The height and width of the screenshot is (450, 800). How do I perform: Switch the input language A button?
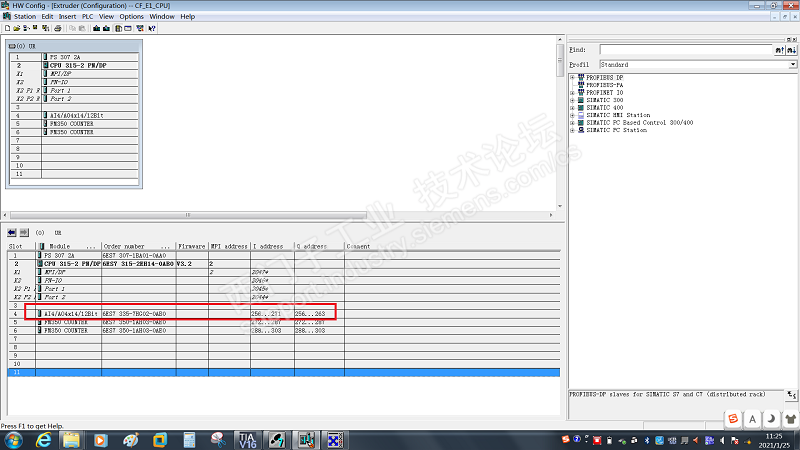click(753, 419)
